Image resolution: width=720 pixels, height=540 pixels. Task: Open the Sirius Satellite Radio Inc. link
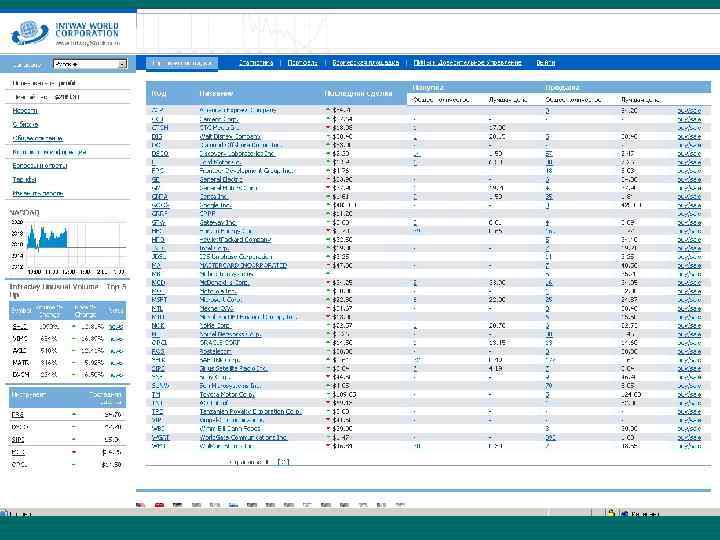(x=234, y=369)
